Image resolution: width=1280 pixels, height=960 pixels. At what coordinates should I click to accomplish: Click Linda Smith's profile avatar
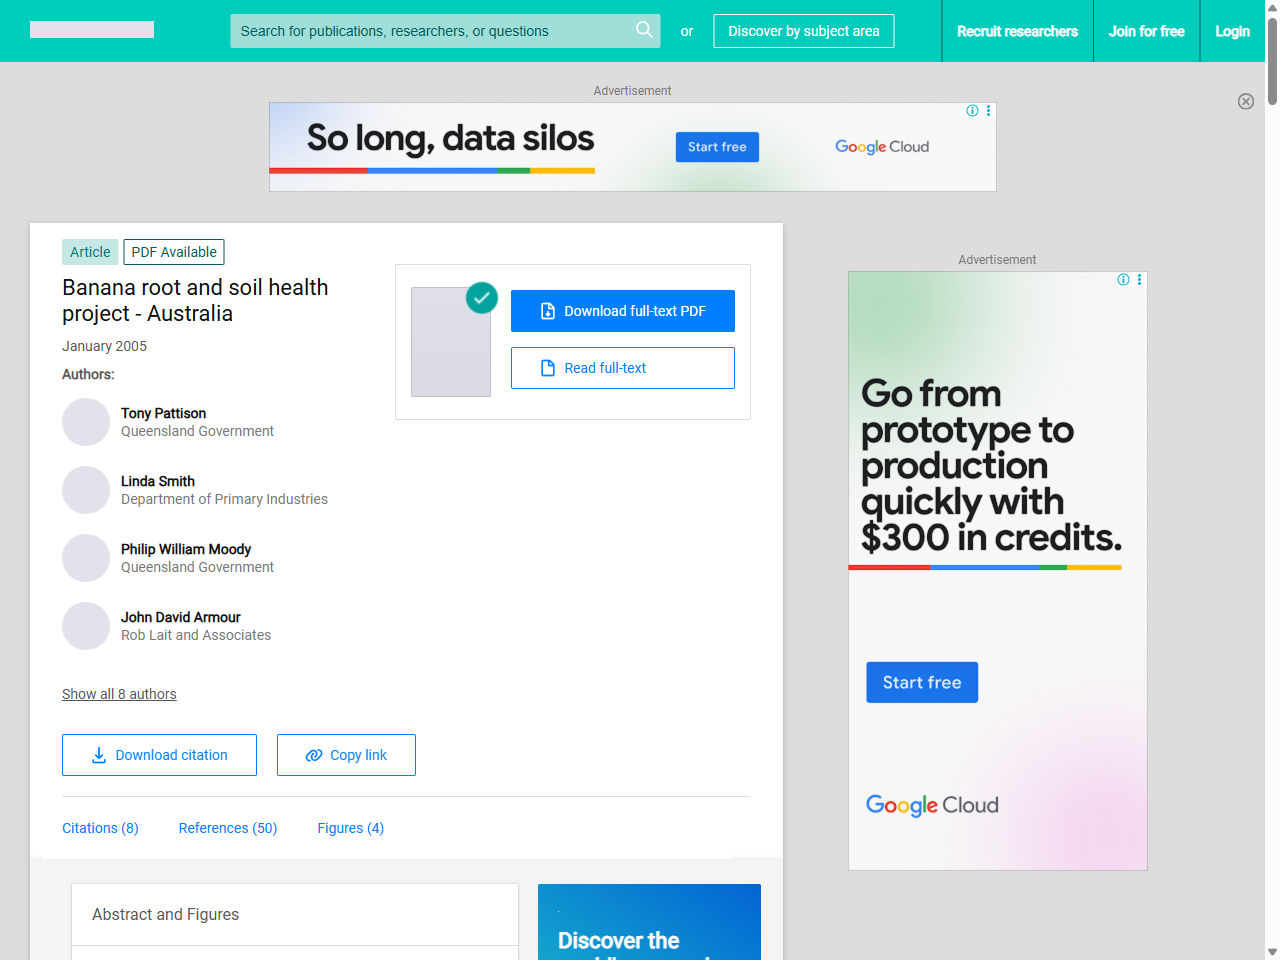[x=86, y=490]
